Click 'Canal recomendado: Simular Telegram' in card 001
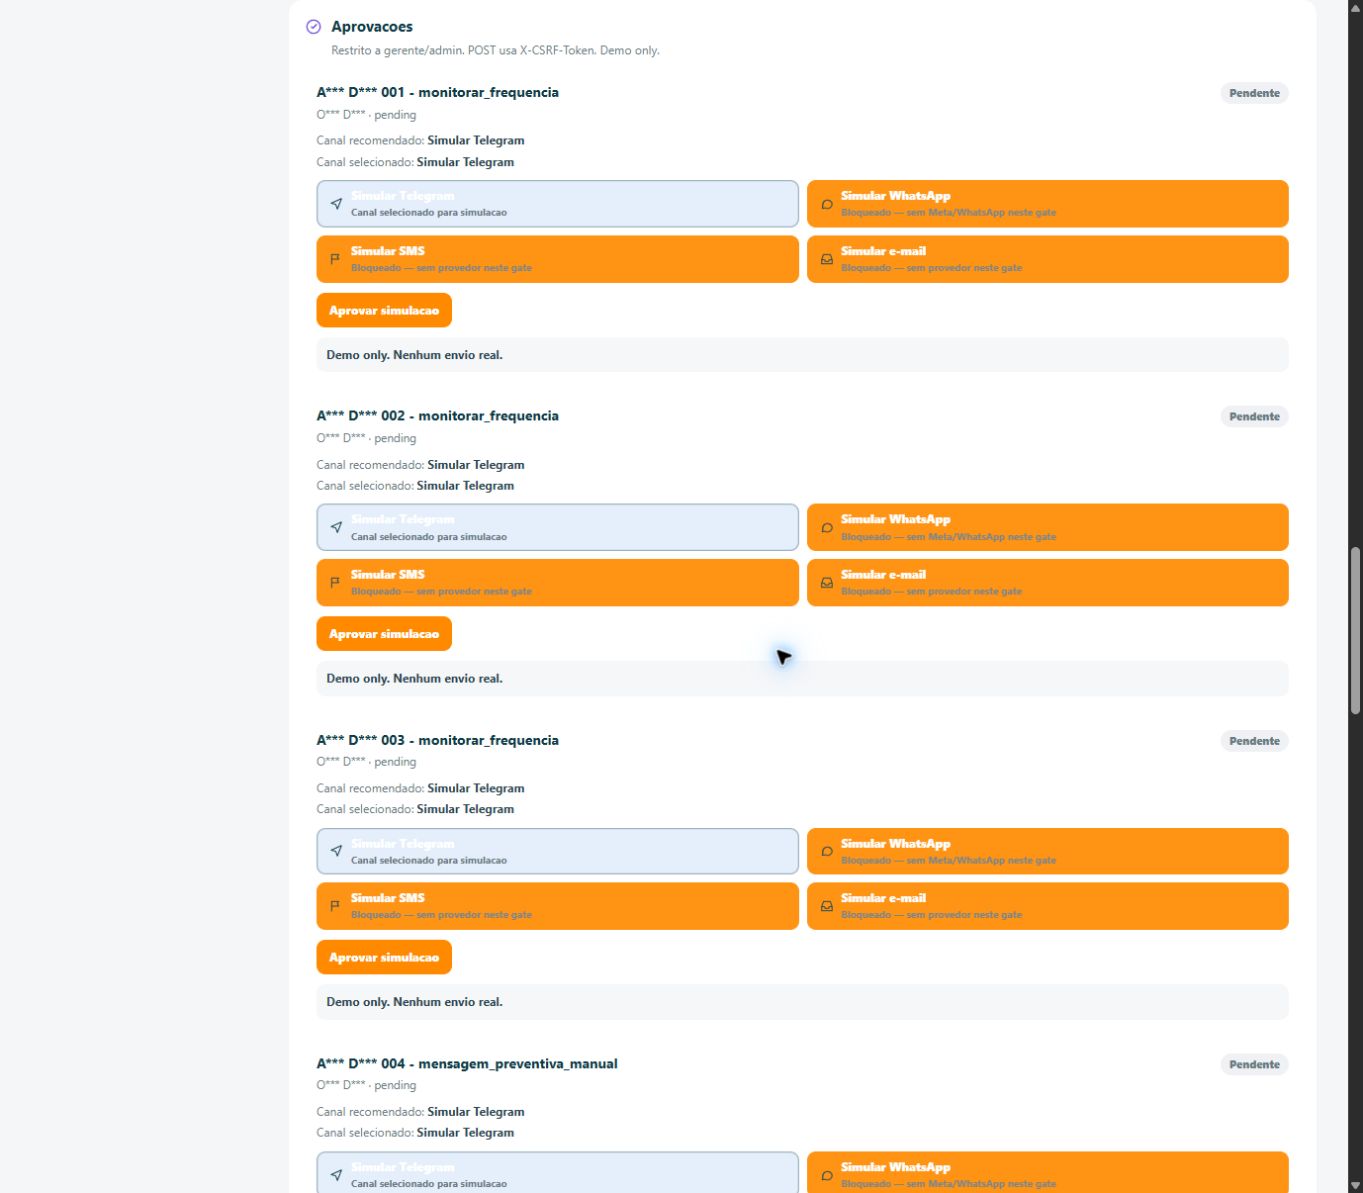The width and height of the screenshot is (1363, 1193). [x=420, y=141]
